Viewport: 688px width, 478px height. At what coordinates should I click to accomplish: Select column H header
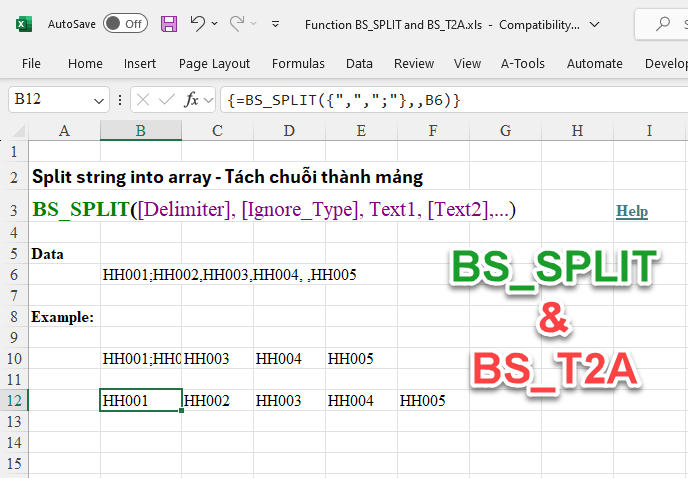577,131
